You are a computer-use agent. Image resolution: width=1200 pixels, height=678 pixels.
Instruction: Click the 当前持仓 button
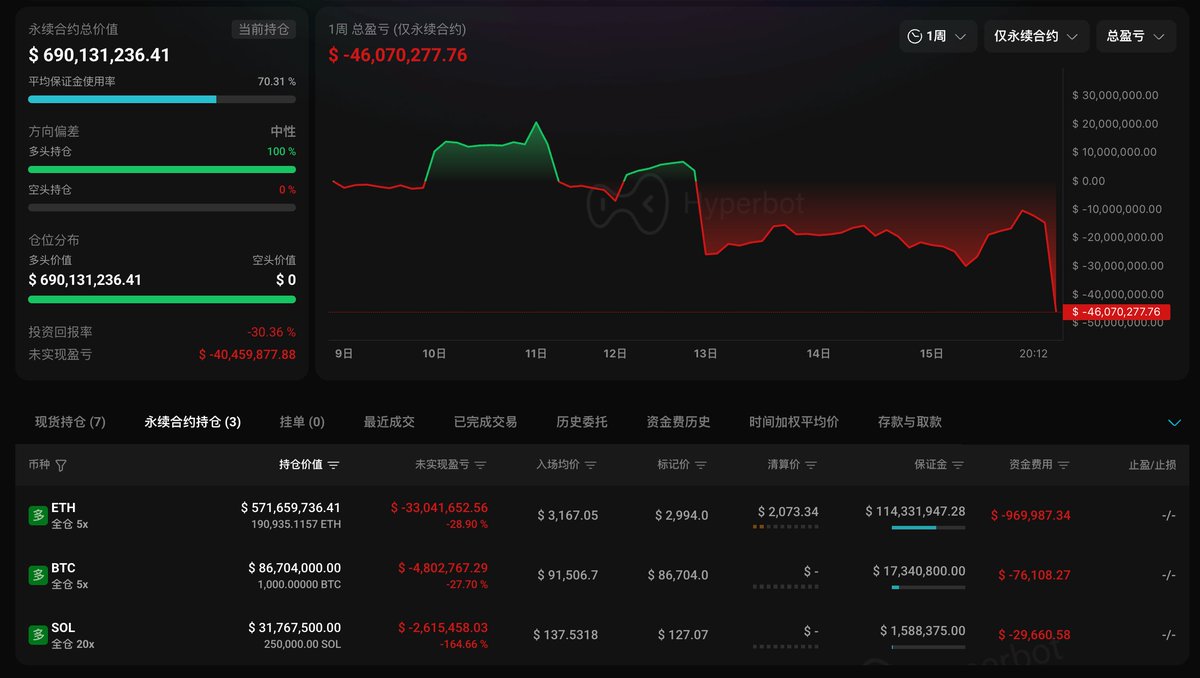tap(263, 29)
